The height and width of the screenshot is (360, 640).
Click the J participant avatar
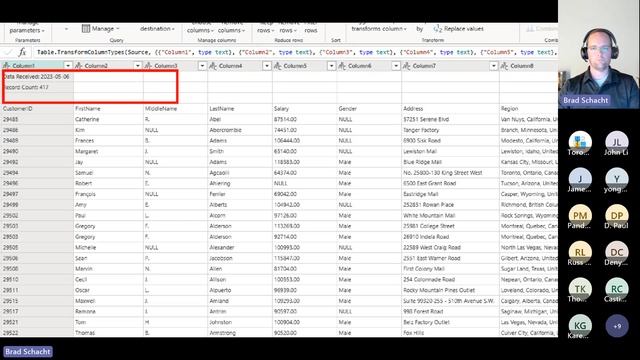(x=580, y=179)
